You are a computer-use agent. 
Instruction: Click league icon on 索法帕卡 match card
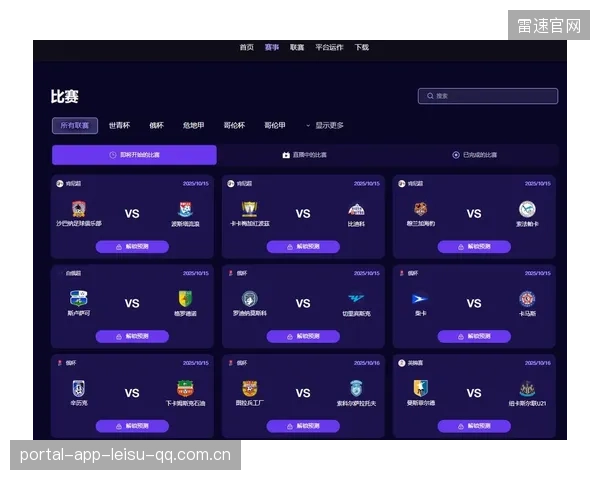[401, 184]
